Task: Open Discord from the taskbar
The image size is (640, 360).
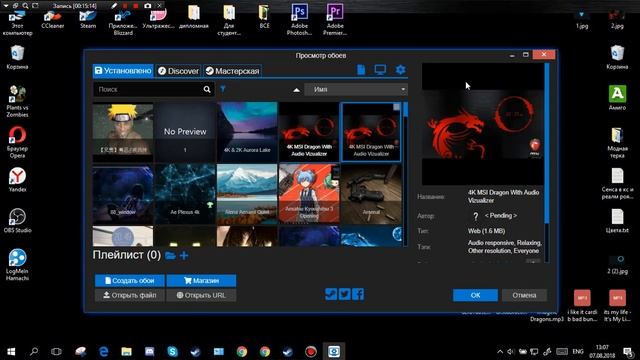Action: click(x=149, y=351)
